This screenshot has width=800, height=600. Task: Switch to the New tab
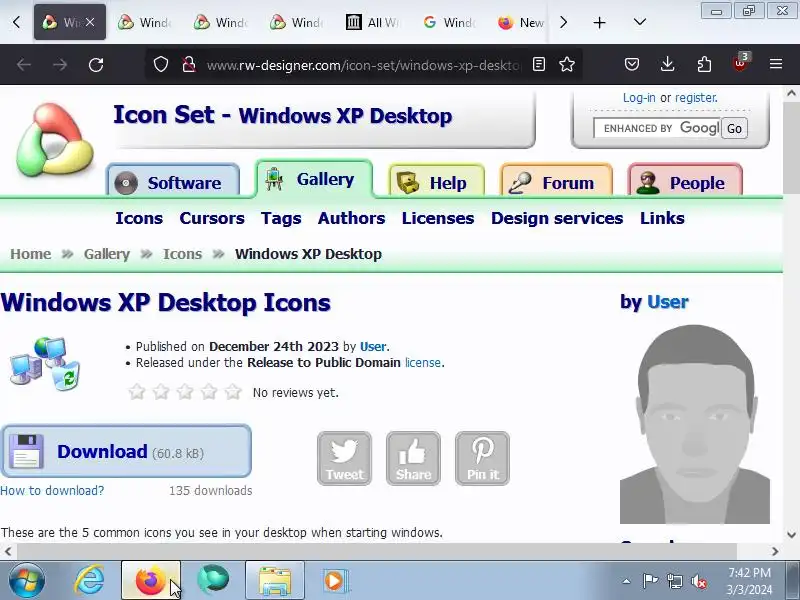coord(520,22)
